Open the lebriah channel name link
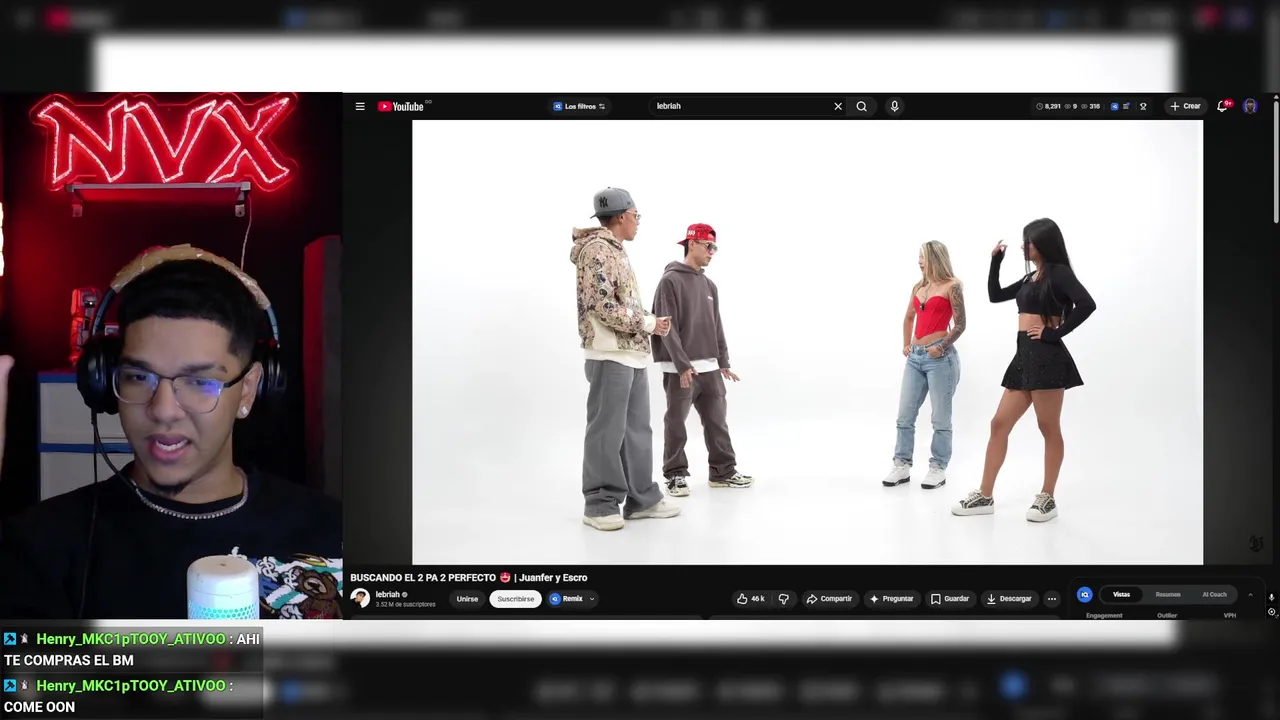This screenshot has height=720, width=1280. (387, 594)
